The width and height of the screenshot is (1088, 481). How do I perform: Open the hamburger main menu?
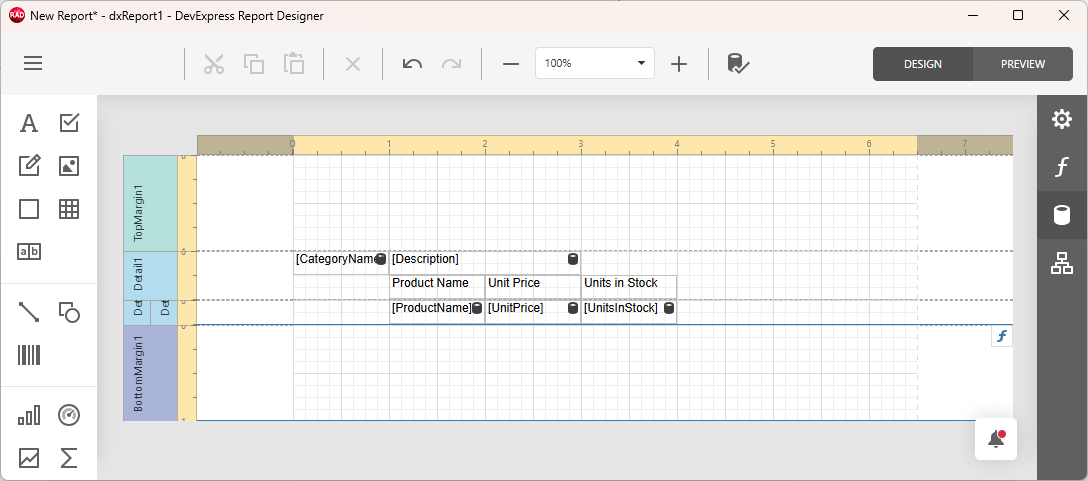tap(33, 64)
